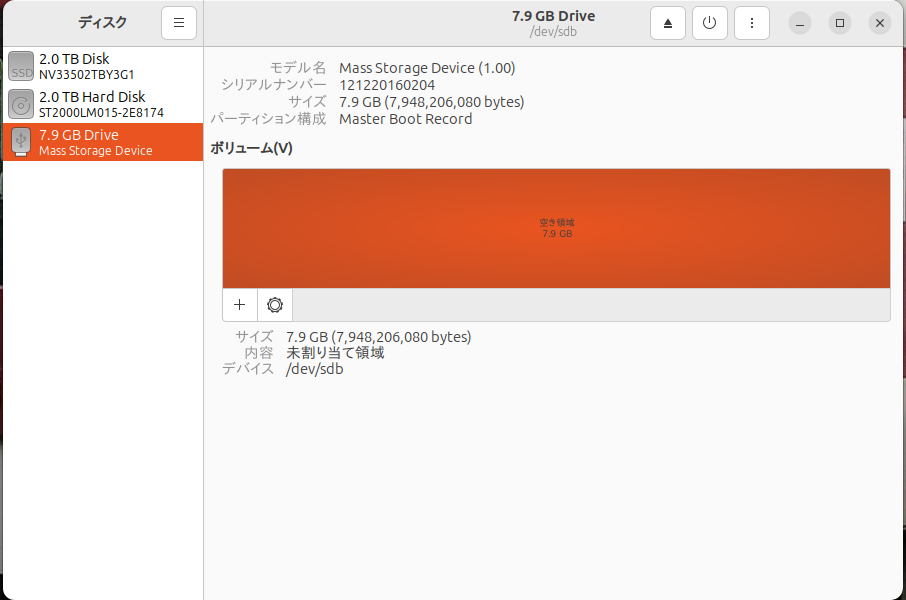Close the Disks window
This screenshot has width=906, height=600.
click(x=880, y=23)
